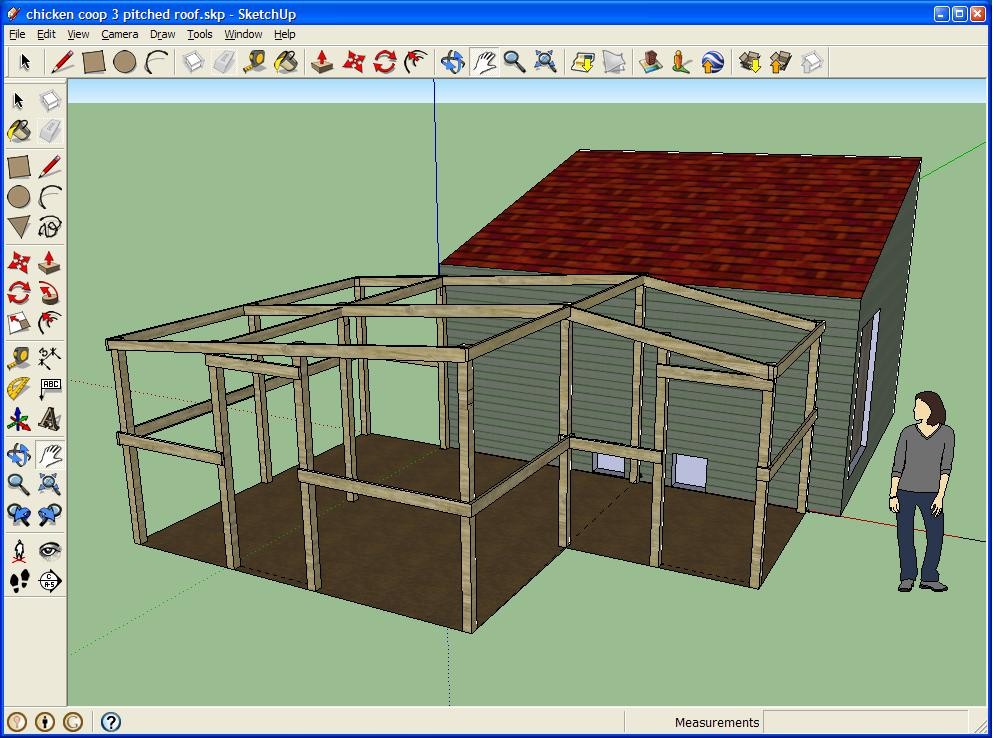Pick the Circle tool in the left tool set
The height and width of the screenshot is (738, 996).
(18, 197)
